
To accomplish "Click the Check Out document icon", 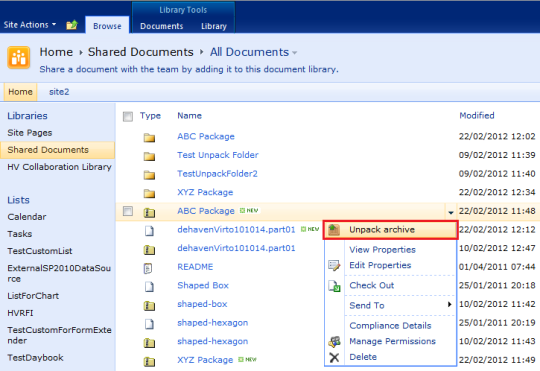I will pyautogui.click(x=334, y=286).
